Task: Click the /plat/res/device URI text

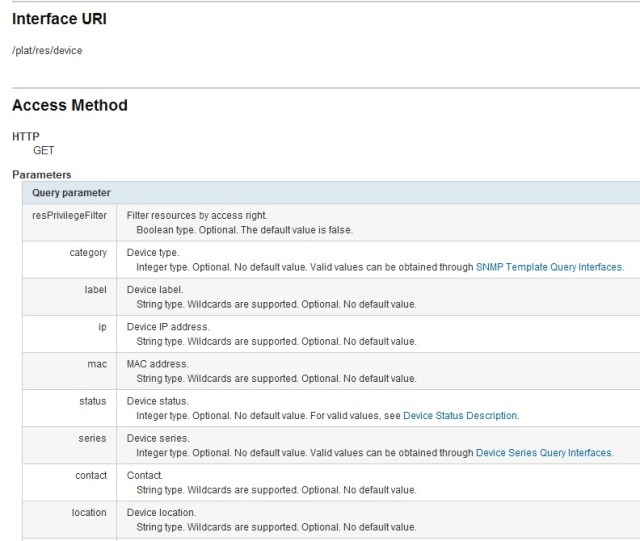Action: (47, 50)
